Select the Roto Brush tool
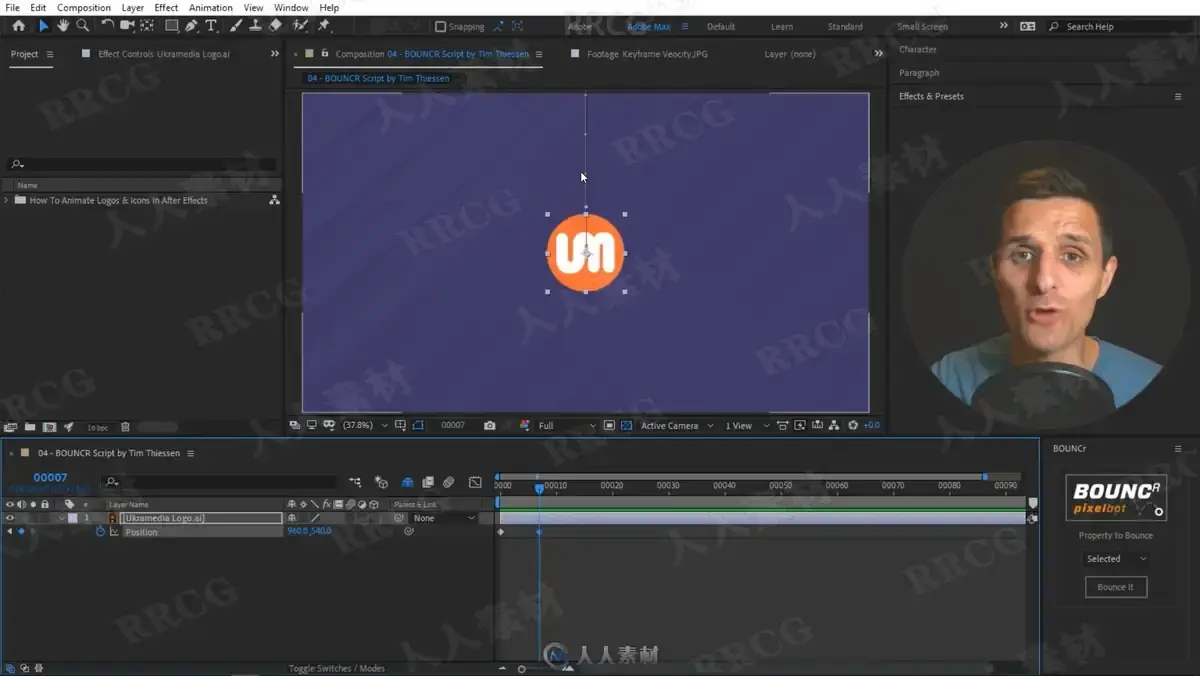The image size is (1200, 676). click(299, 26)
